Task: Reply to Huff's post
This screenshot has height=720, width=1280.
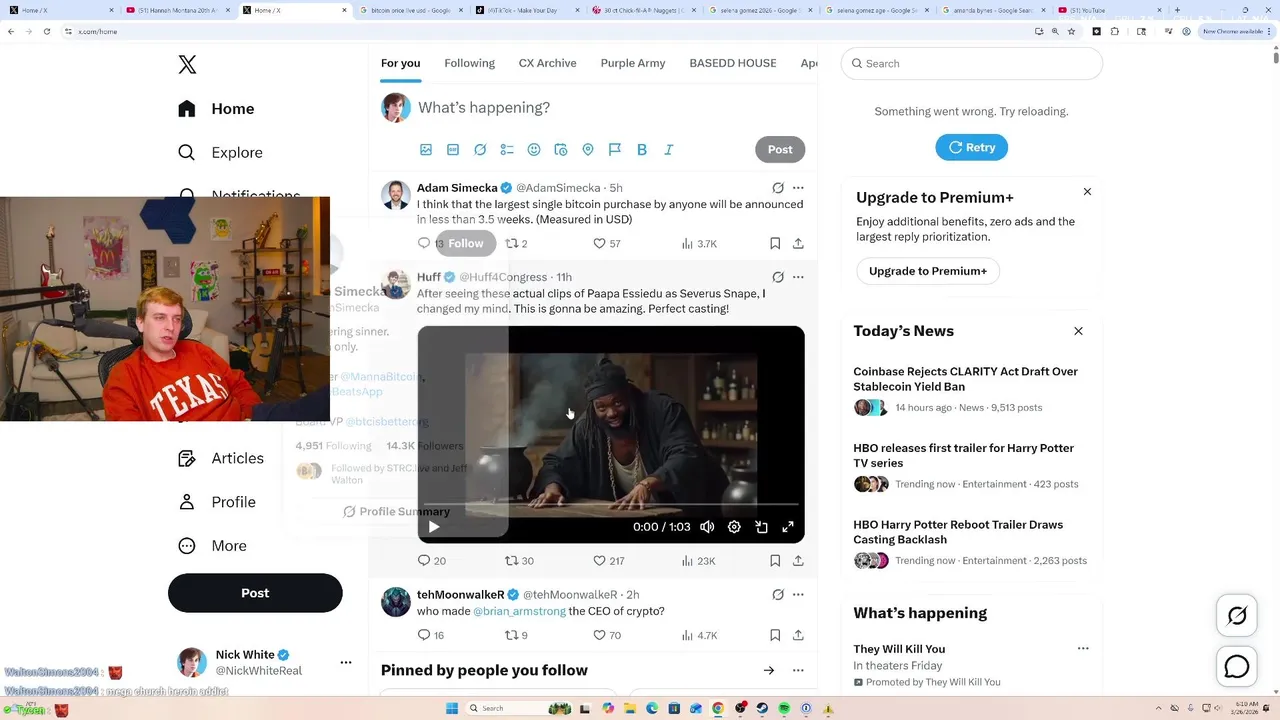Action: [x=432, y=561]
